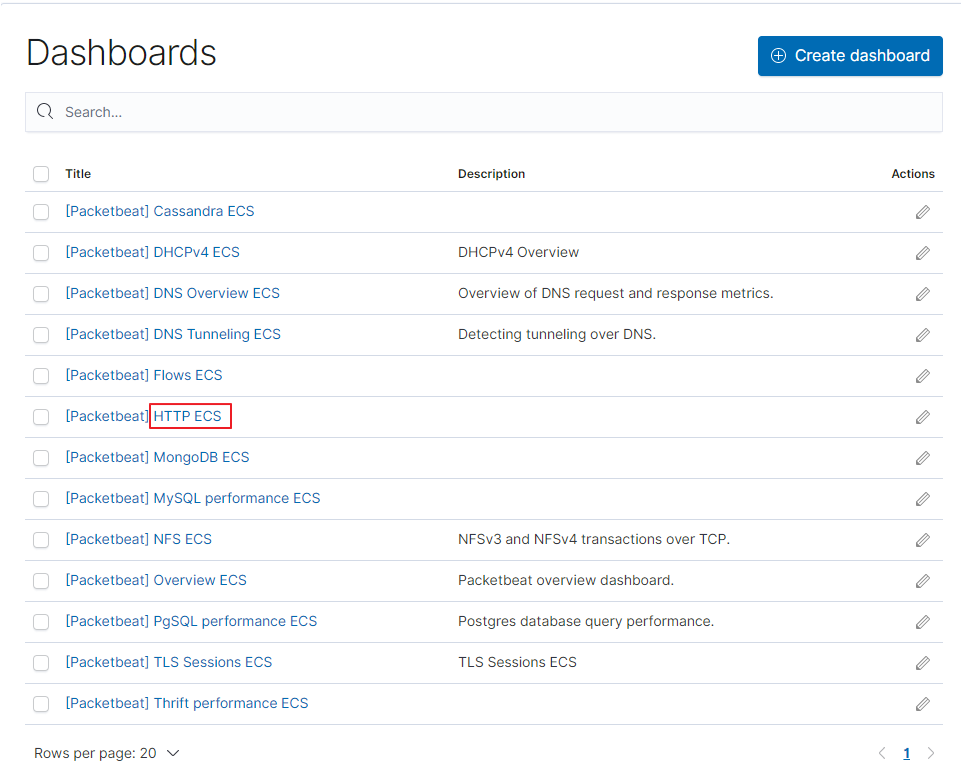Image resolution: width=961 pixels, height=781 pixels.
Task: Click pencil icon for DHCPv4 ECS row
Action: [922, 253]
